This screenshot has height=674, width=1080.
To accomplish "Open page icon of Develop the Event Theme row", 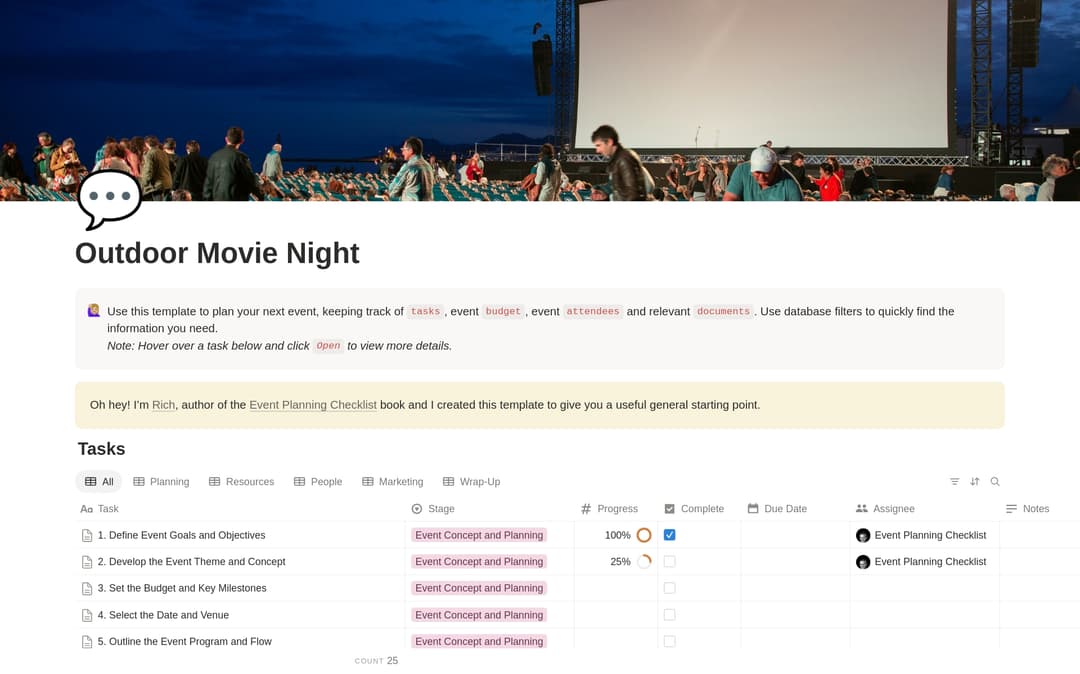I will (87, 562).
